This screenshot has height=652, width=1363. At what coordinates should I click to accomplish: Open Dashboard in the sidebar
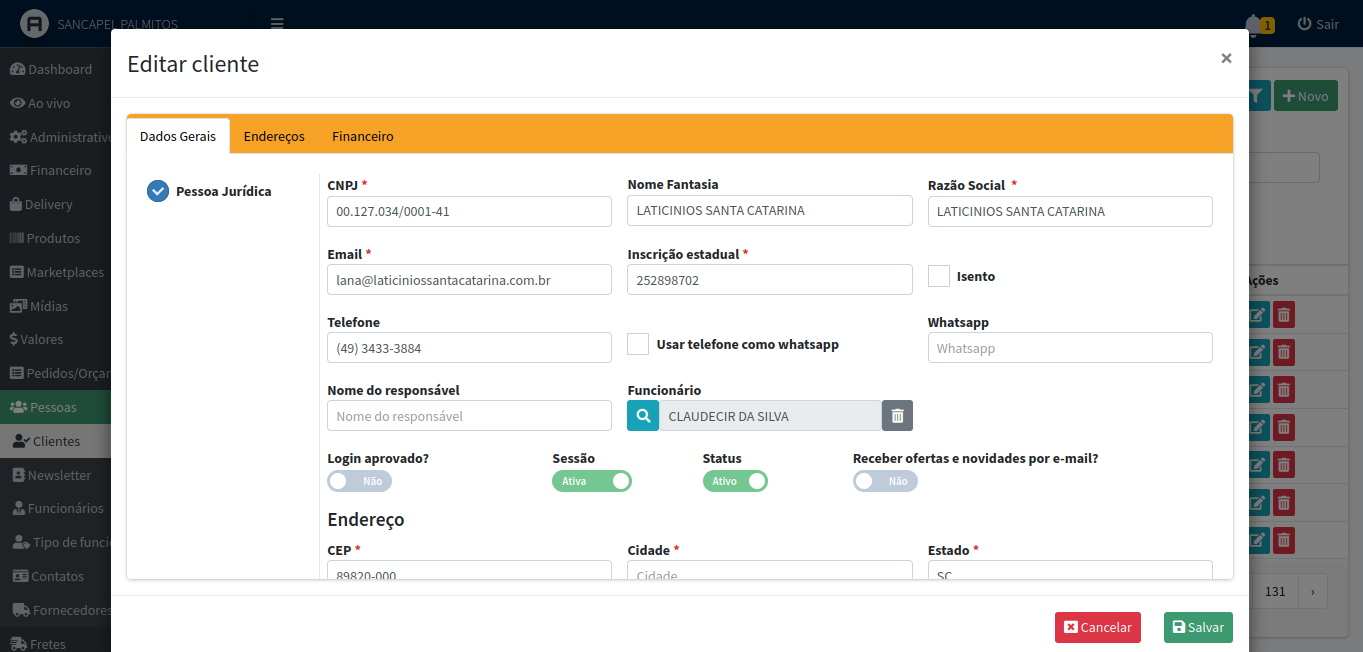59,69
